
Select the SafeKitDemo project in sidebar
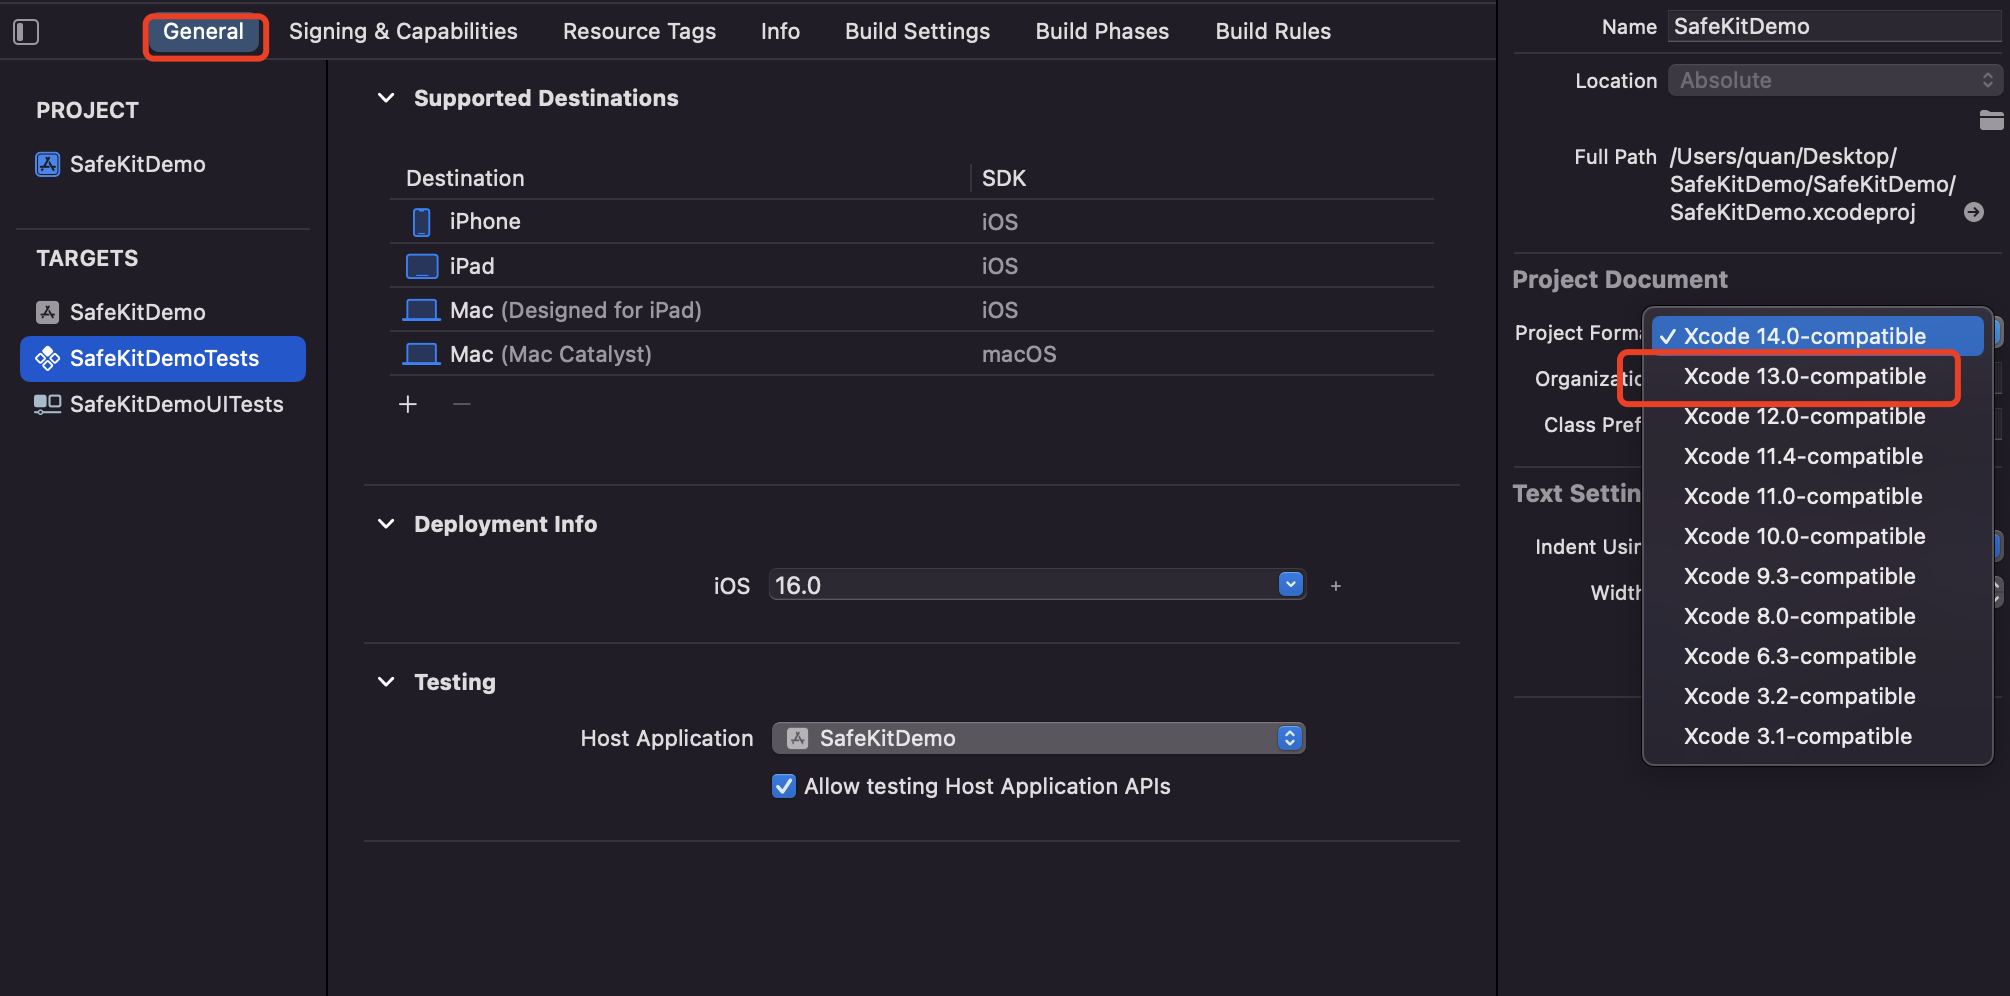coord(163,164)
